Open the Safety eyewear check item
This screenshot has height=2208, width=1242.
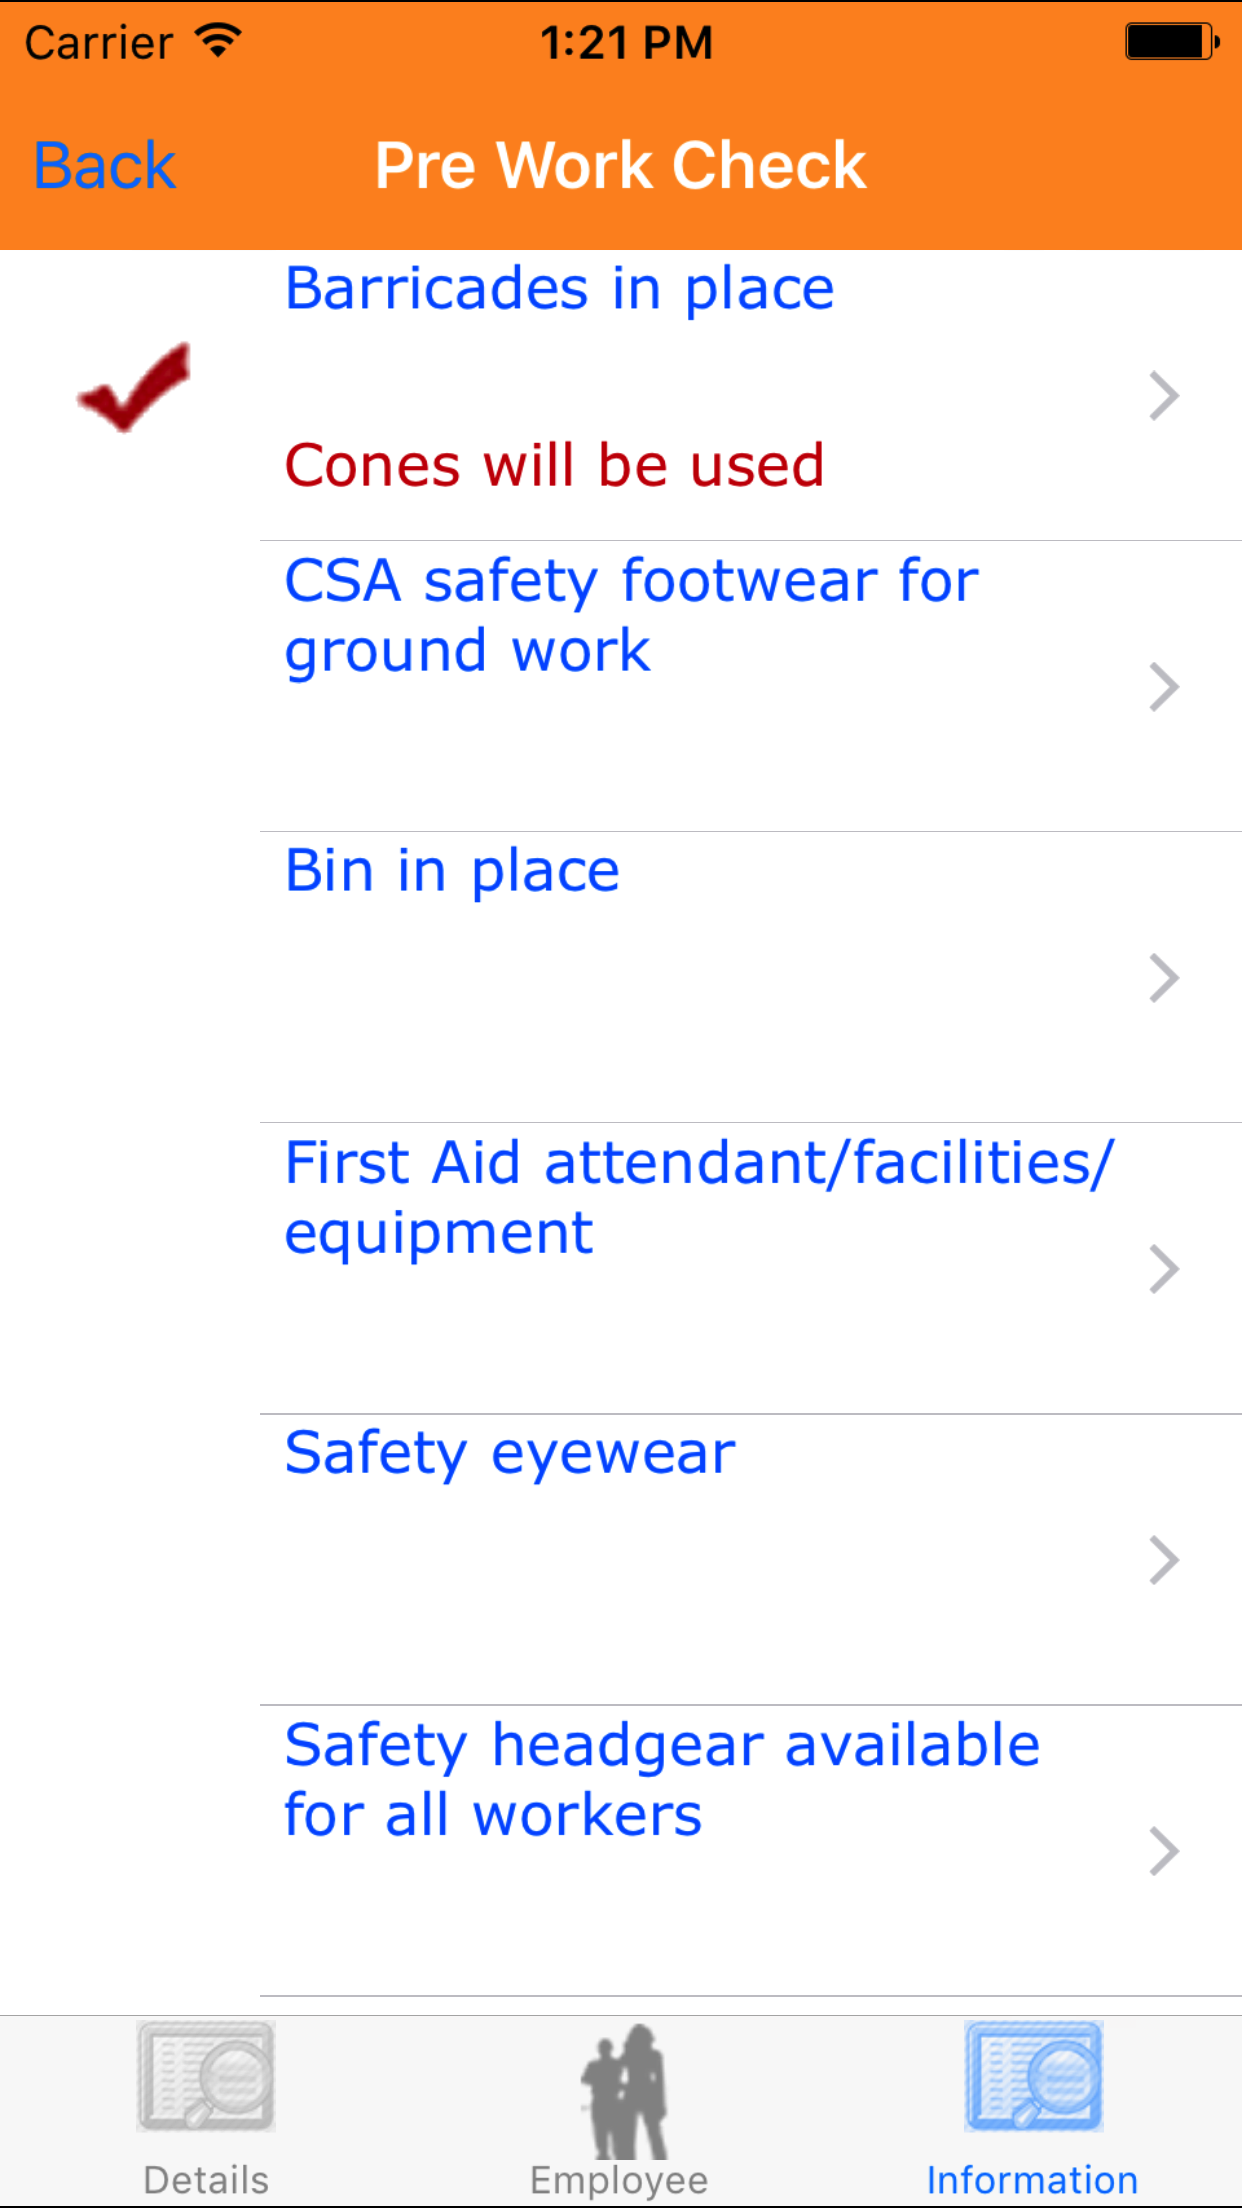point(510,1453)
